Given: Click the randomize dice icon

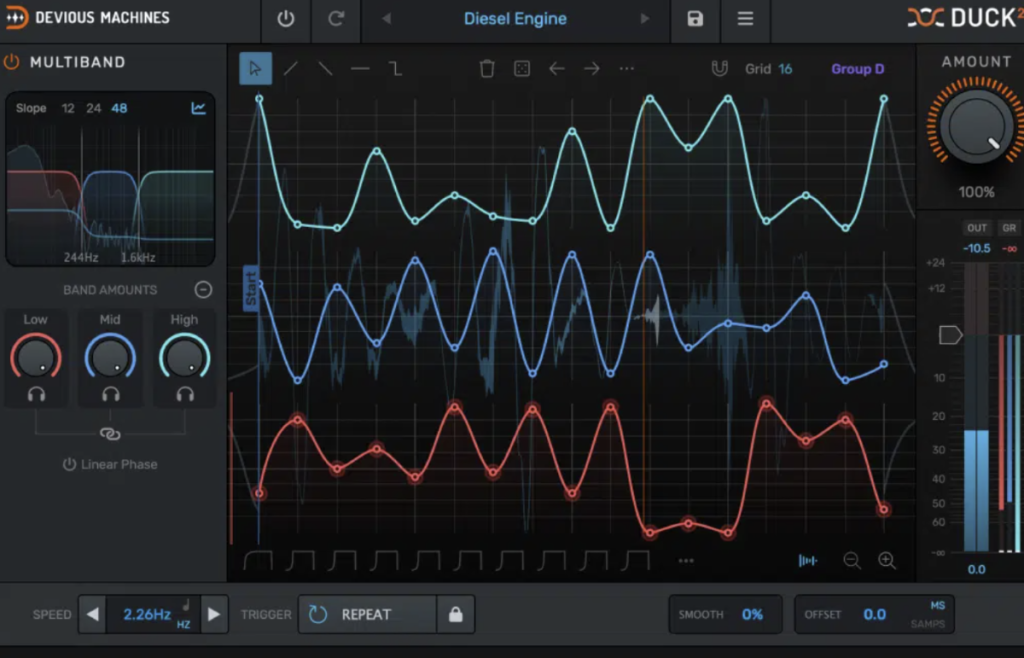Looking at the screenshot, I should tap(522, 69).
